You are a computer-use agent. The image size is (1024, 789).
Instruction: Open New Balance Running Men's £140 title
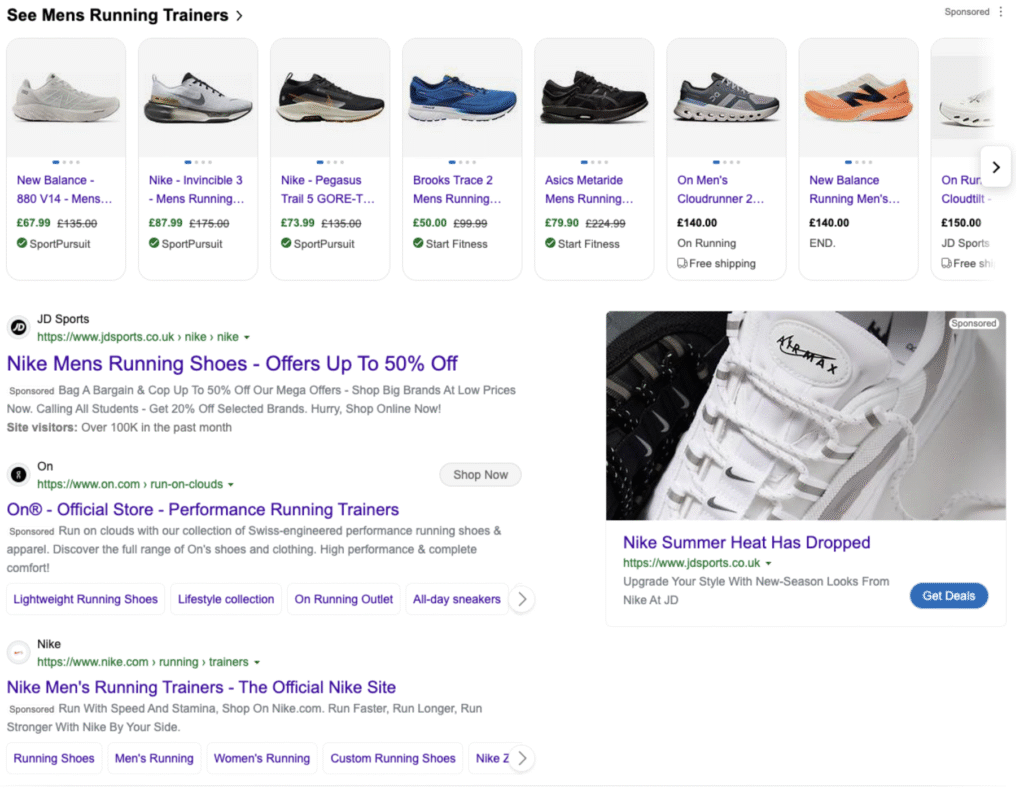[854, 189]
